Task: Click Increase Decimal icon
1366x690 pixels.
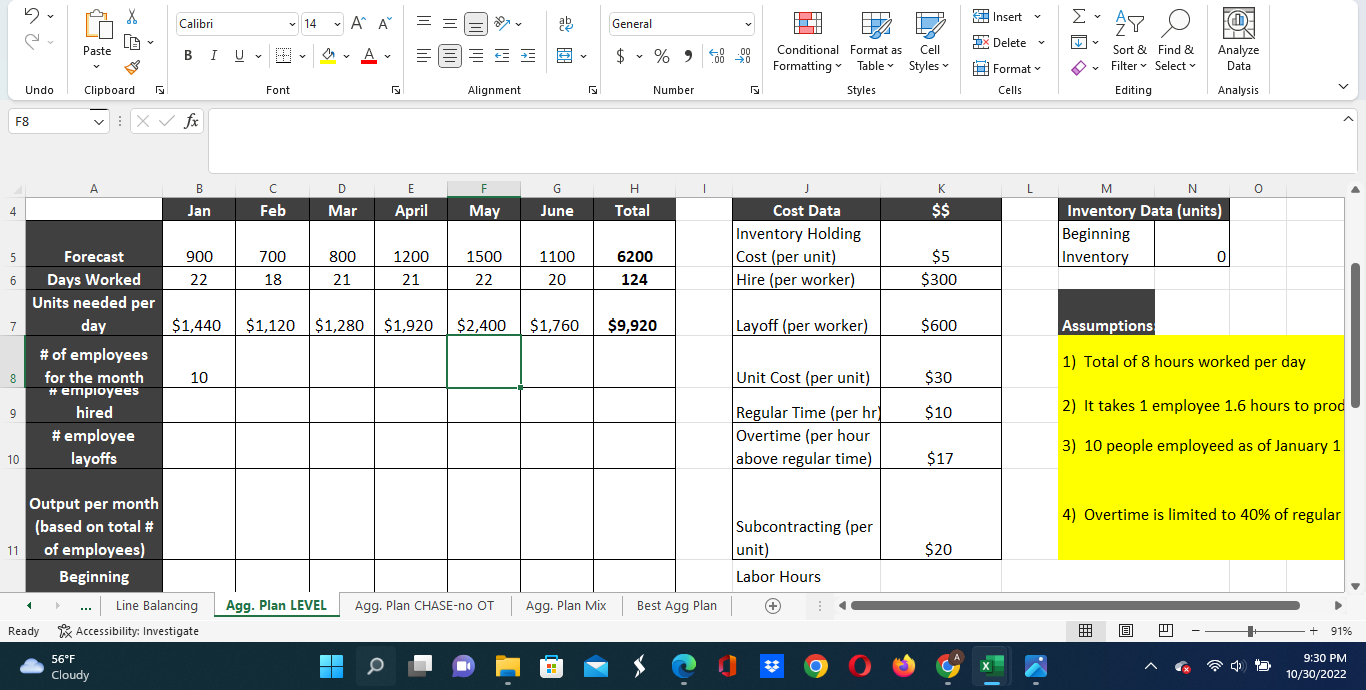Action: point(717,55)
